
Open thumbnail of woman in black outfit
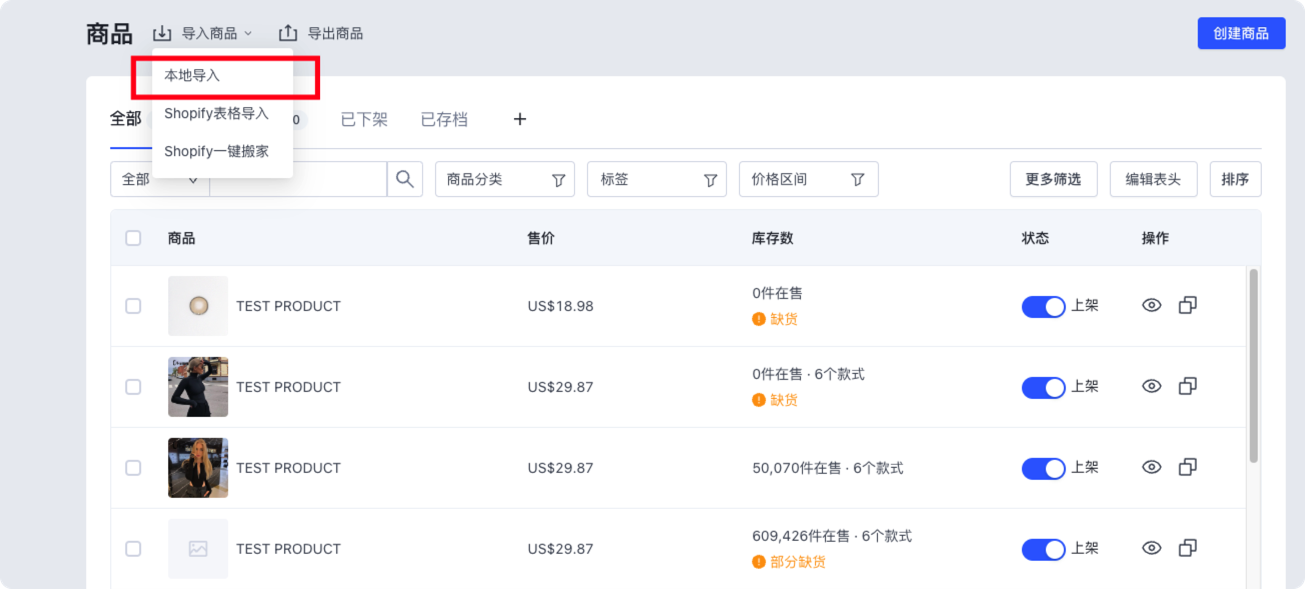coord(198,387)
